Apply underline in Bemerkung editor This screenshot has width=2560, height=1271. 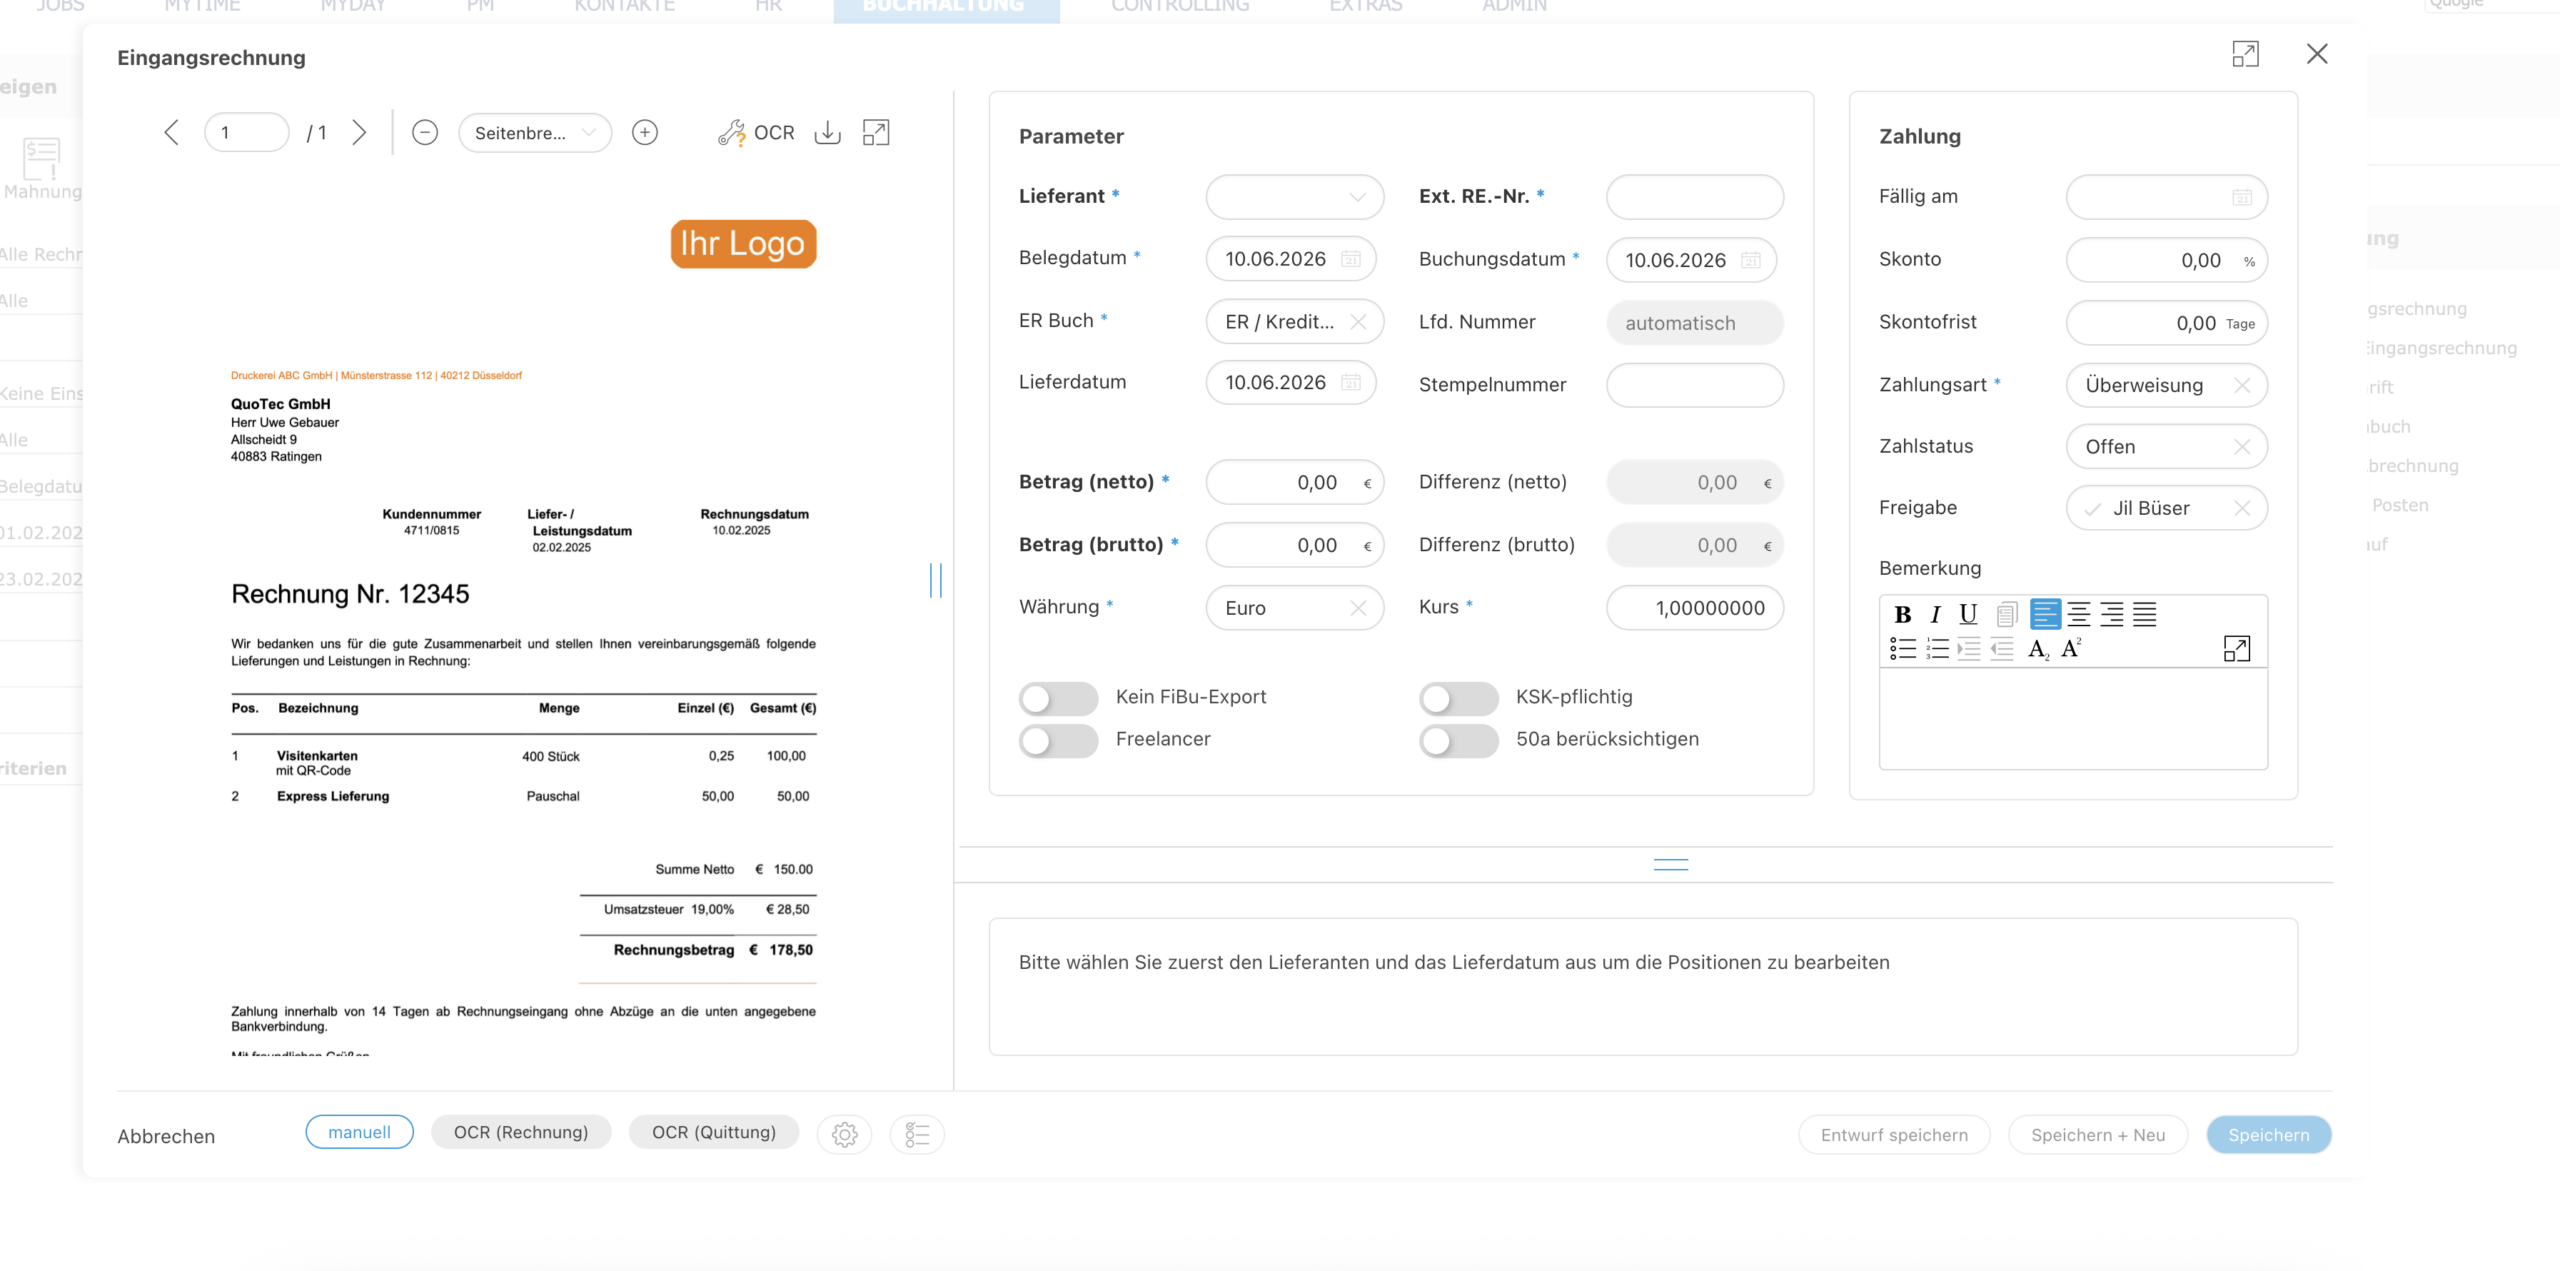pos(1968,614)
